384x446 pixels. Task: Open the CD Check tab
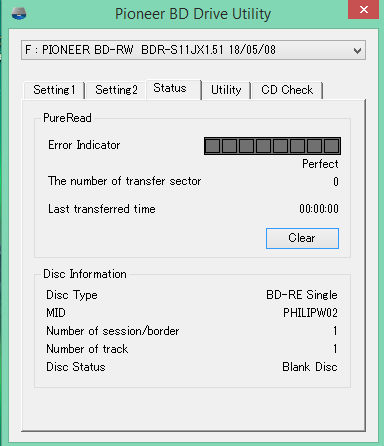click(x=287, y=90)
